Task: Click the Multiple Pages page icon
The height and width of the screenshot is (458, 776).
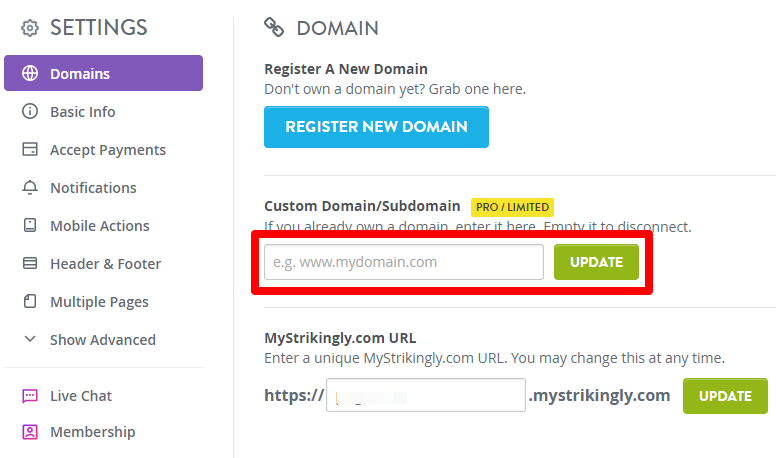Action: [x=30, y=301]
